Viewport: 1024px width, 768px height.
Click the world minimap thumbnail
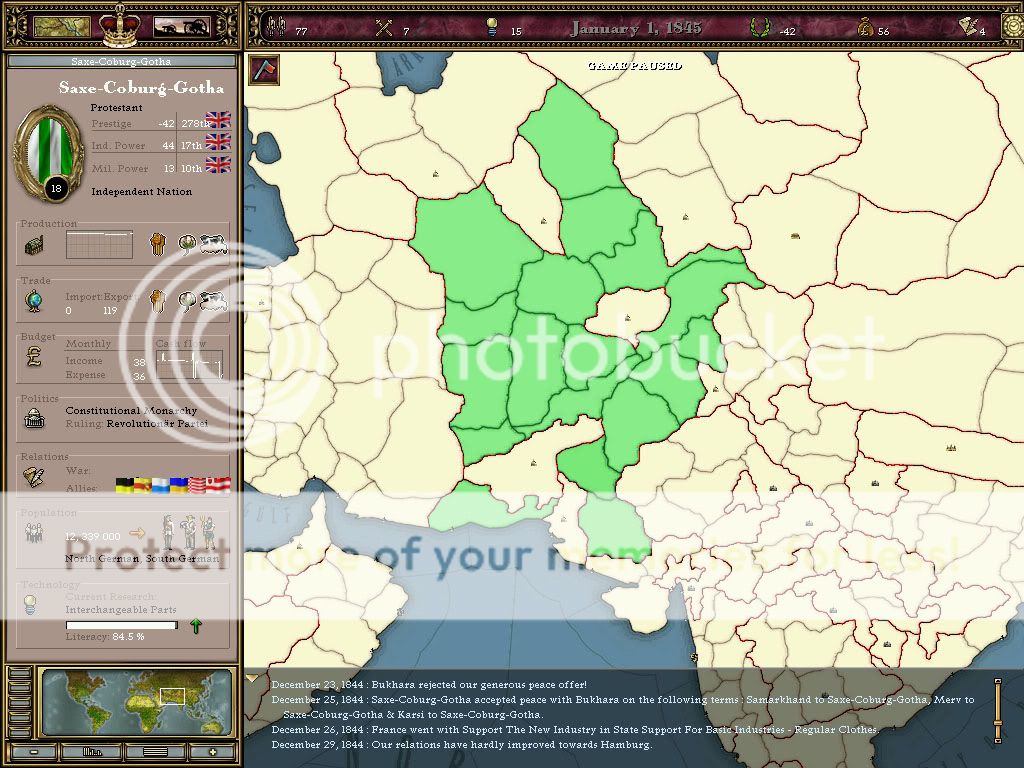[x=138, y=703]
